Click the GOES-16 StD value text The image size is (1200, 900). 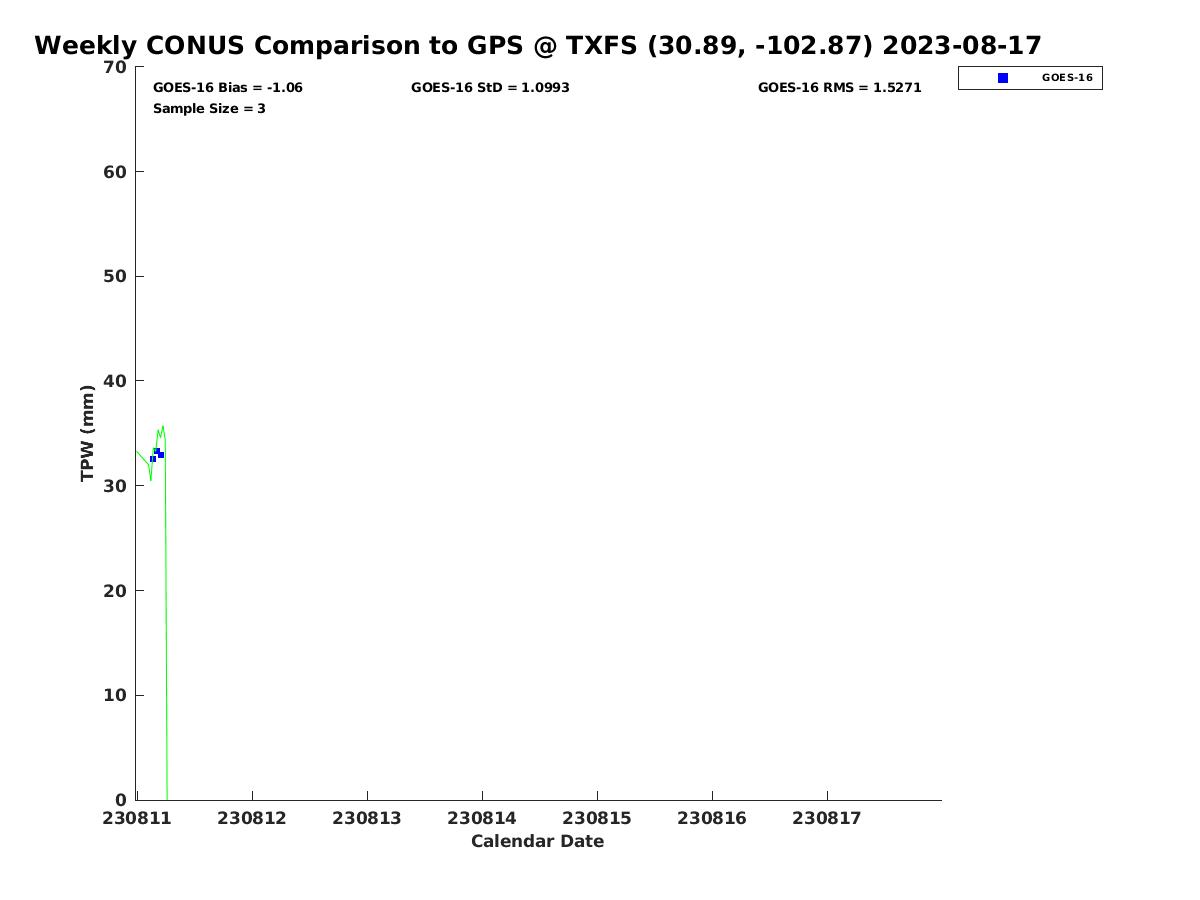[490, 88]
